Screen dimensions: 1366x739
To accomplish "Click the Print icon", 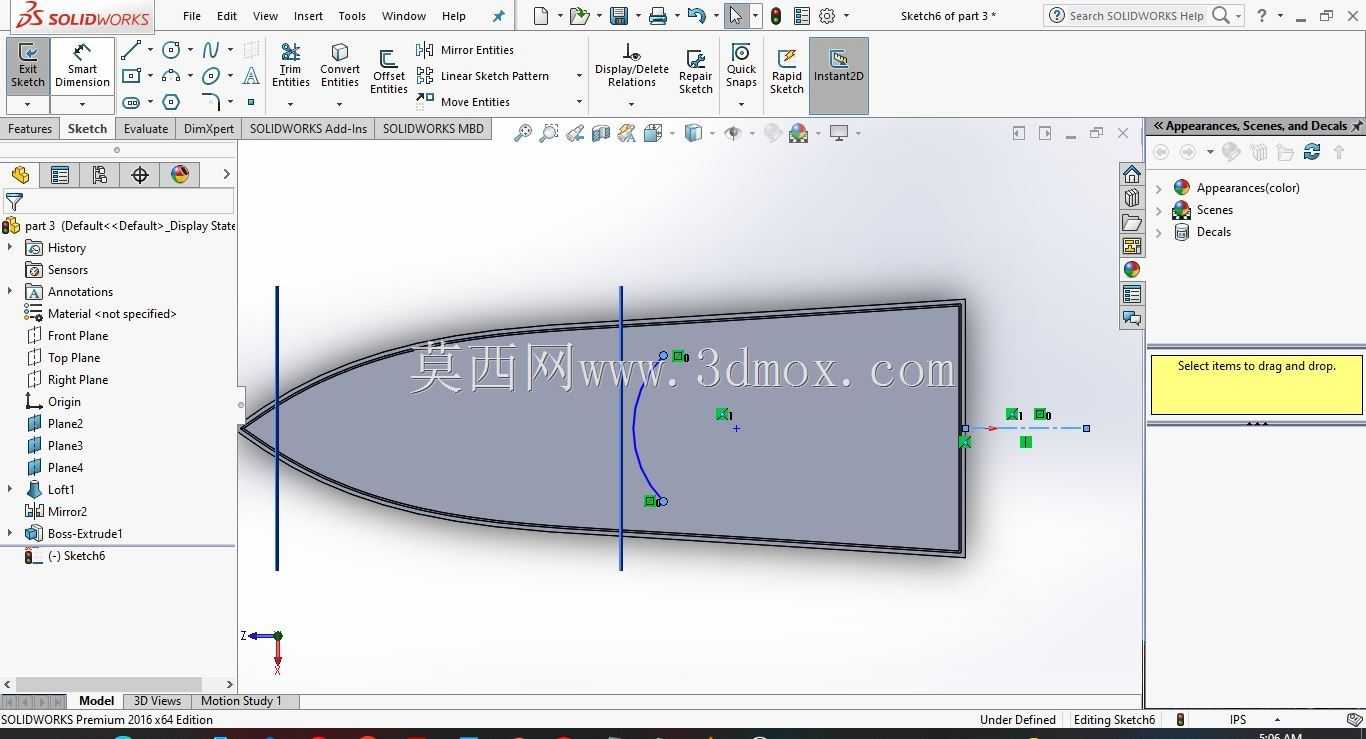I will point(657,16).
